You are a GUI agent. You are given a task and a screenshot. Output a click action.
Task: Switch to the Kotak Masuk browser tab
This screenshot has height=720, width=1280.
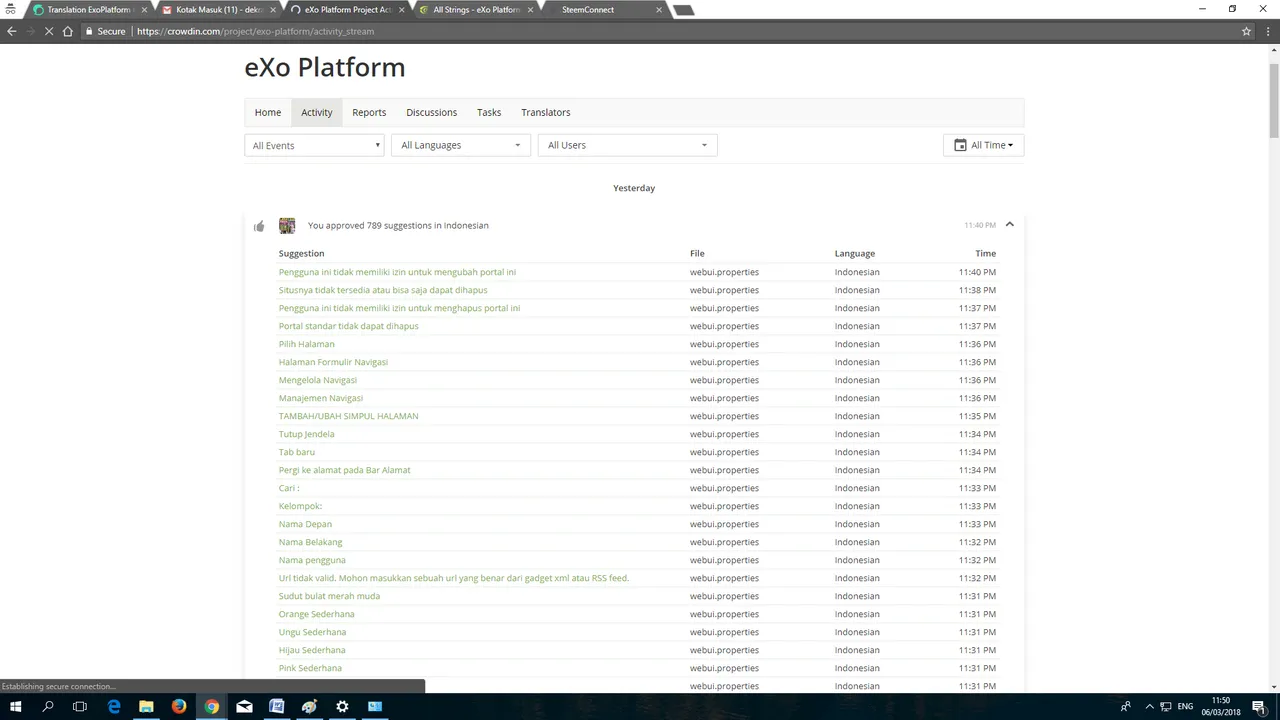[x=218, y=10]
